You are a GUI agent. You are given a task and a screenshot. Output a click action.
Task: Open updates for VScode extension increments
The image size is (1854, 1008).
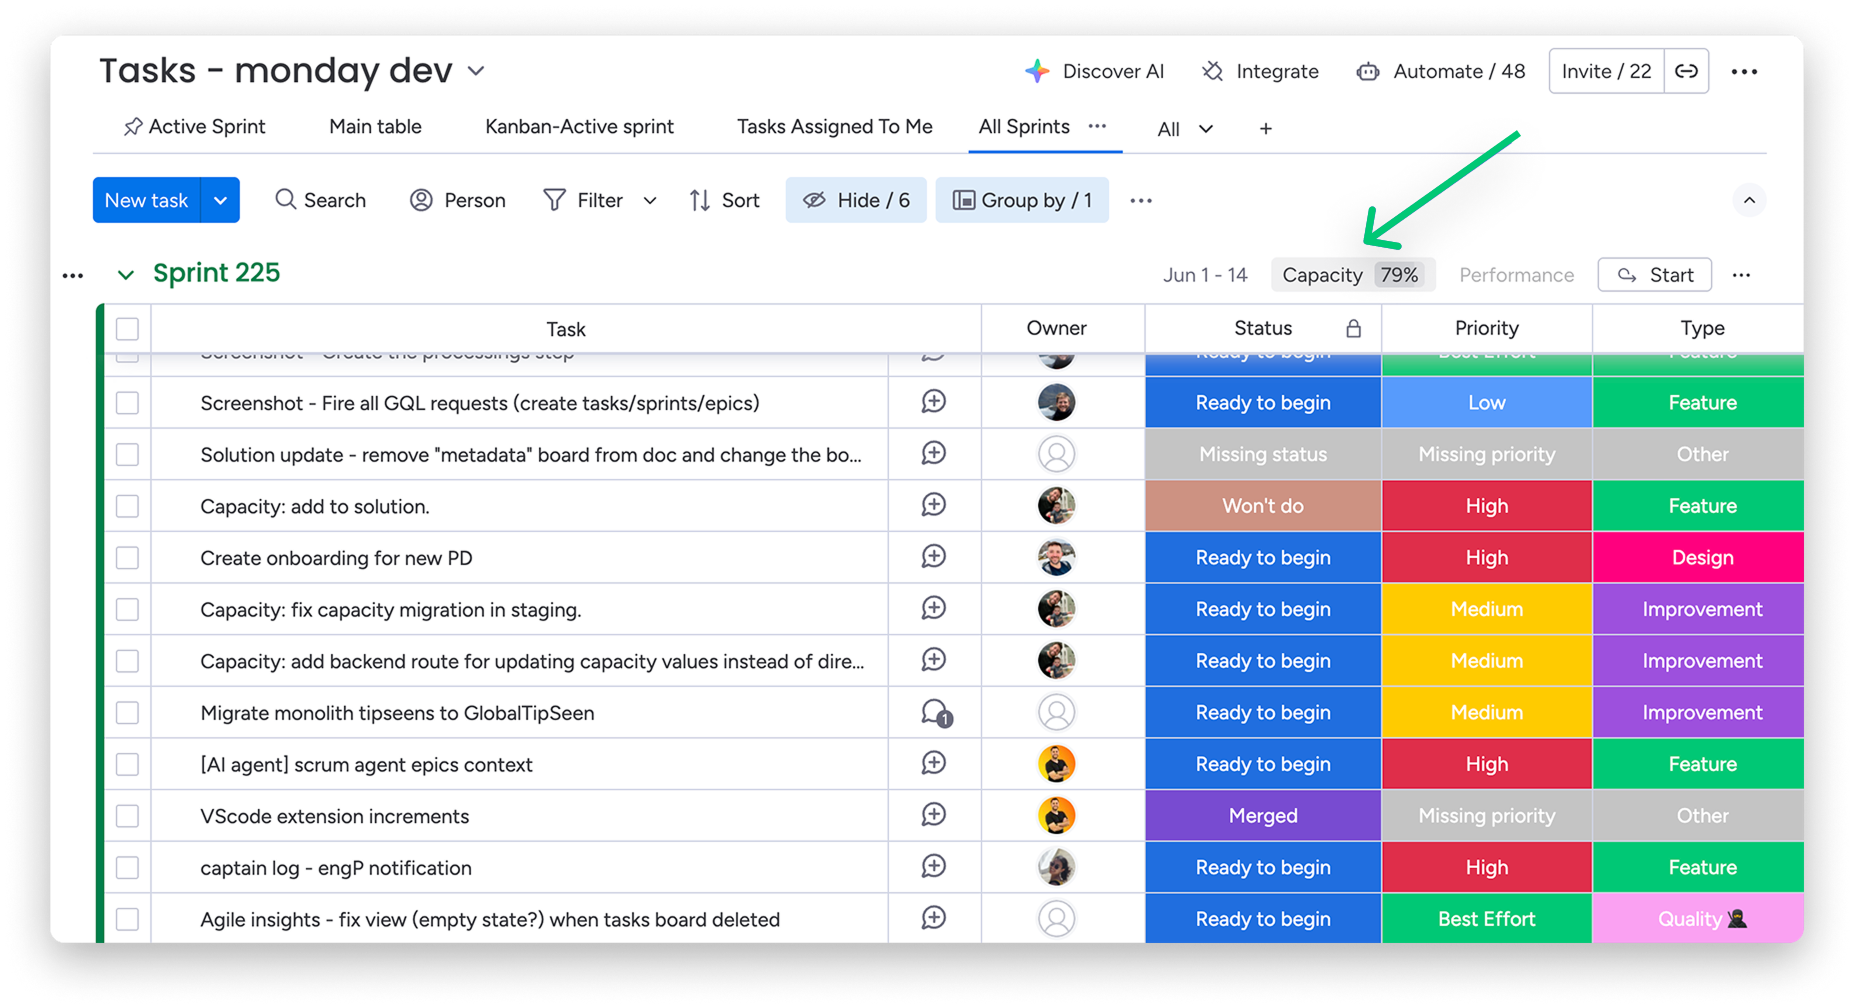(x=933, y=815)
